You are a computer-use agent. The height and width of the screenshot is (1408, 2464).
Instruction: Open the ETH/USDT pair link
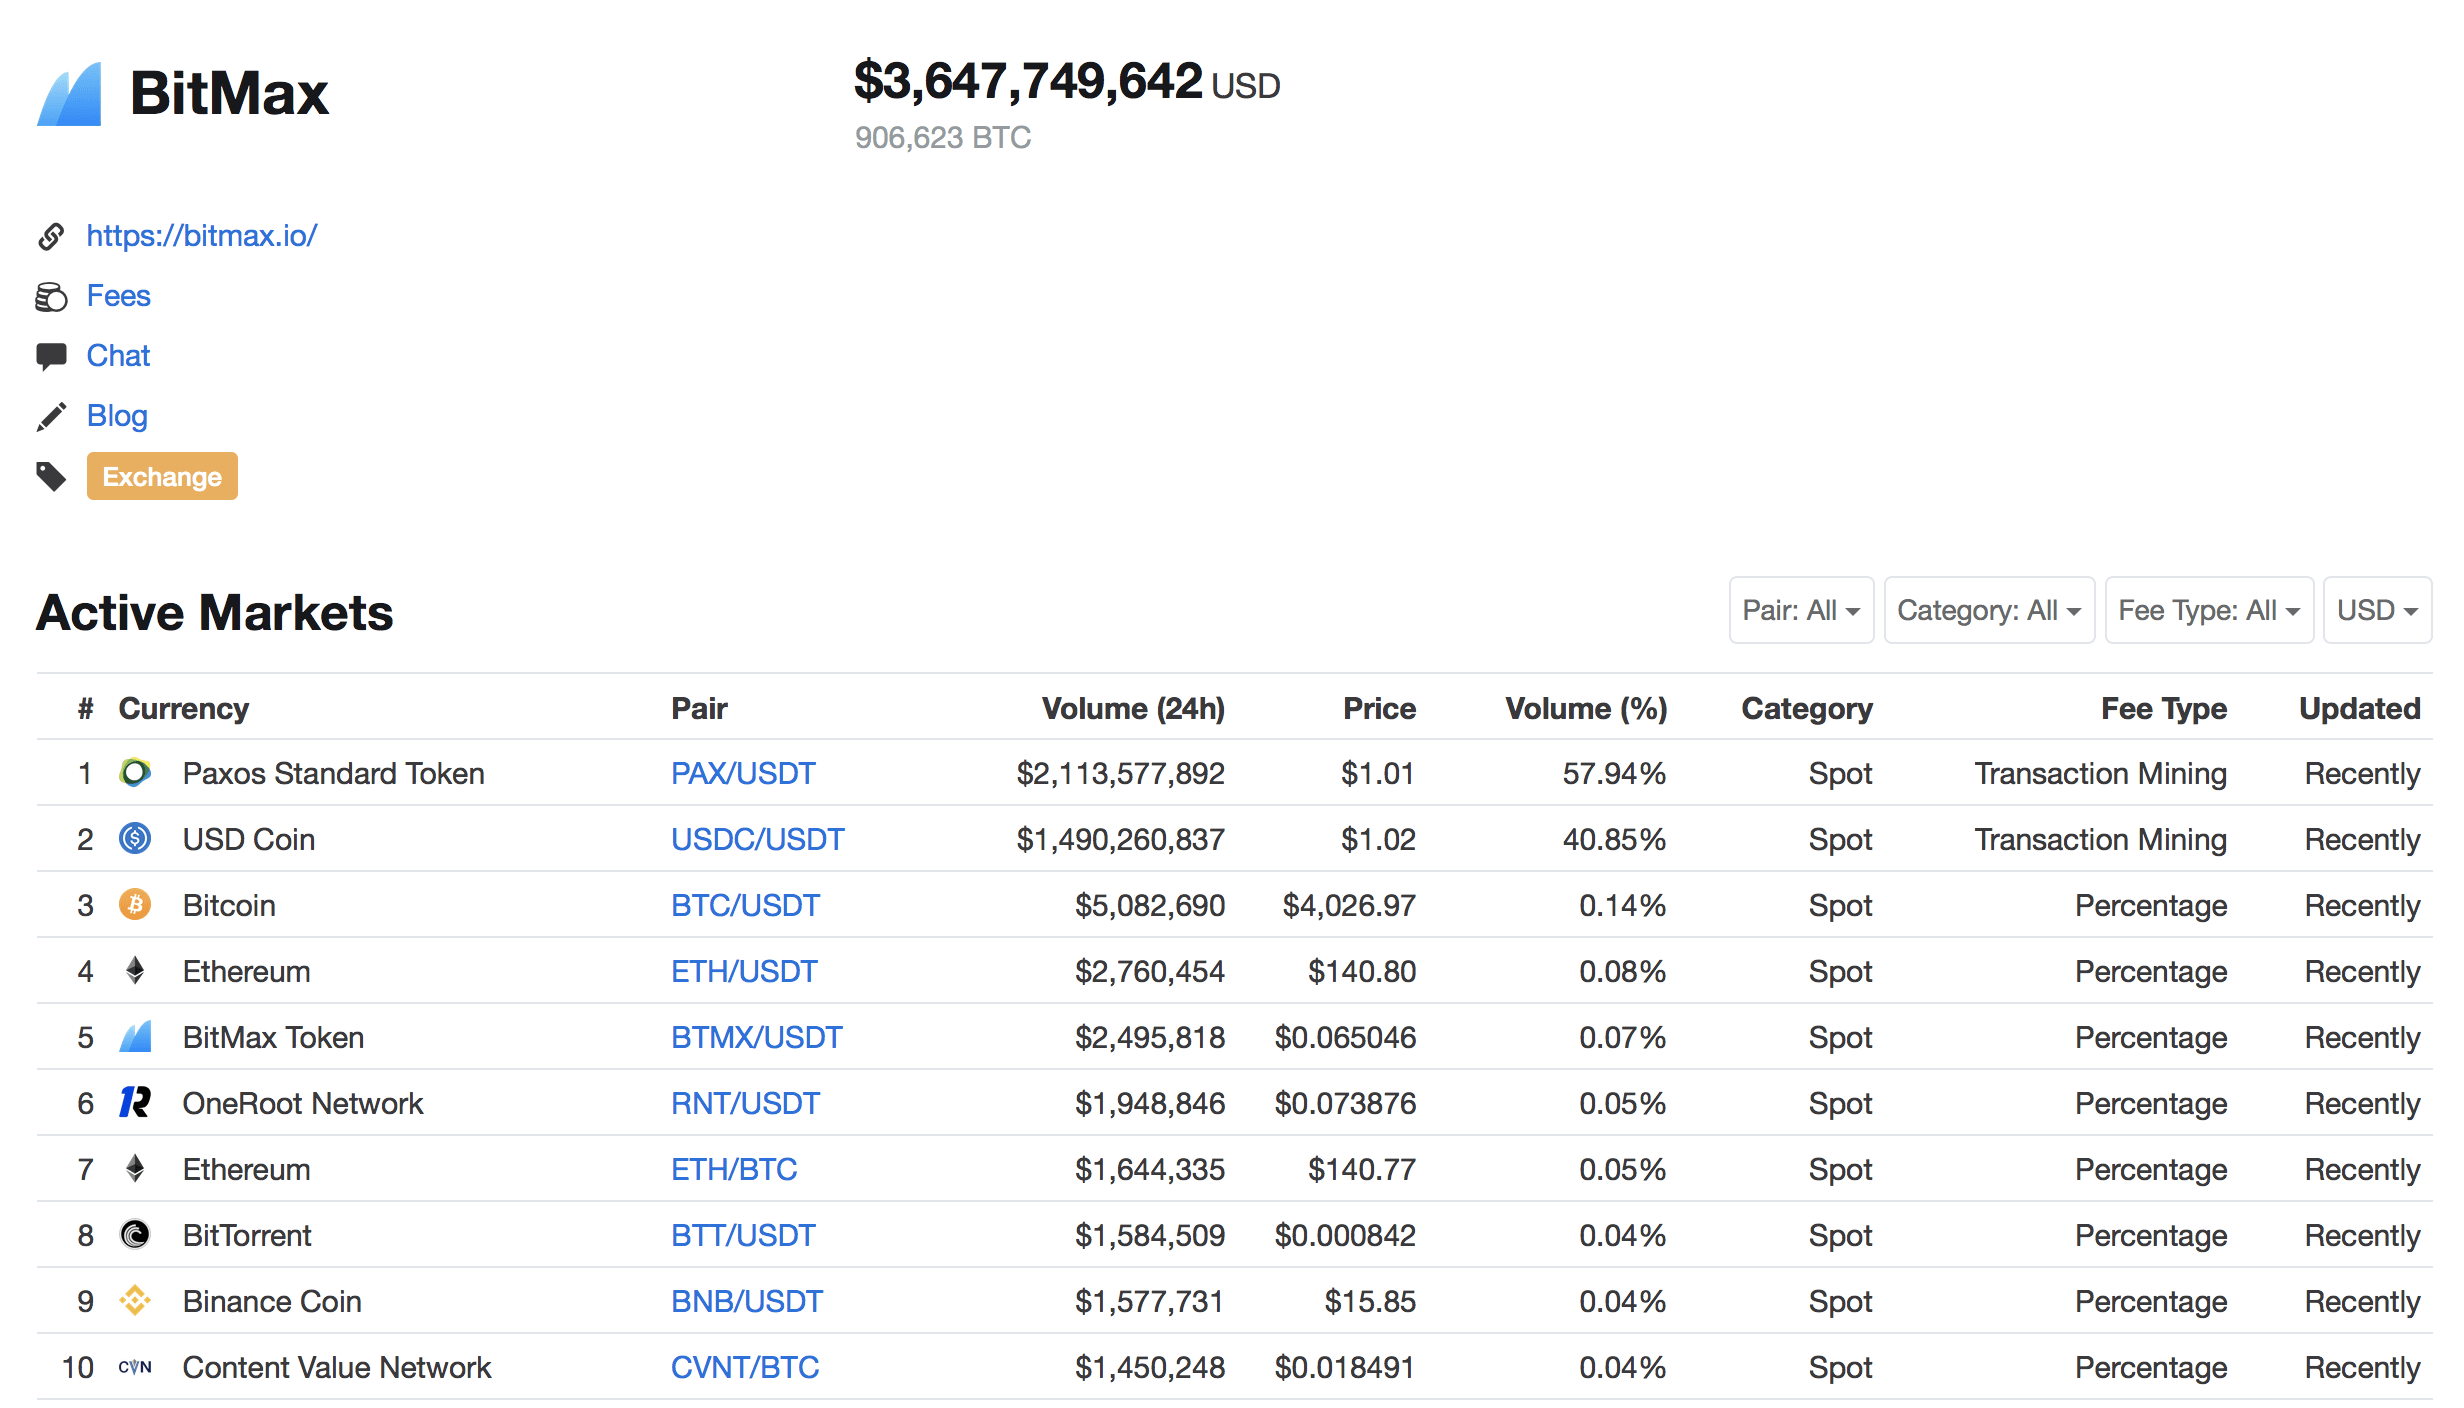point(744,971)
